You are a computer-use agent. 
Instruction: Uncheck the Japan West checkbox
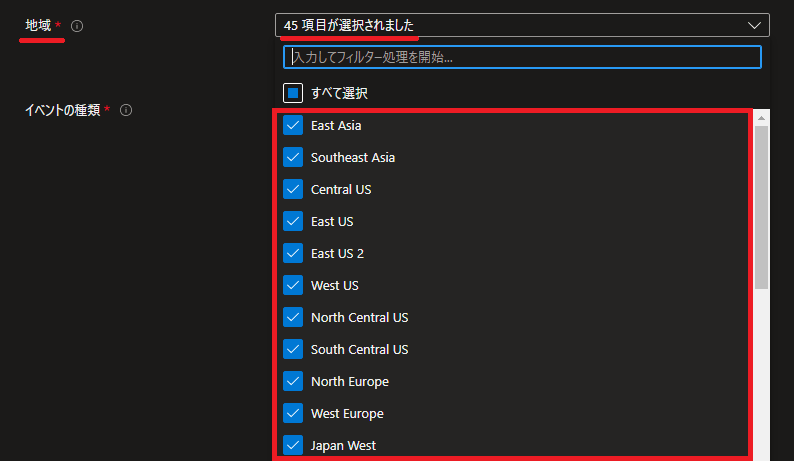[x=293, y=445]
